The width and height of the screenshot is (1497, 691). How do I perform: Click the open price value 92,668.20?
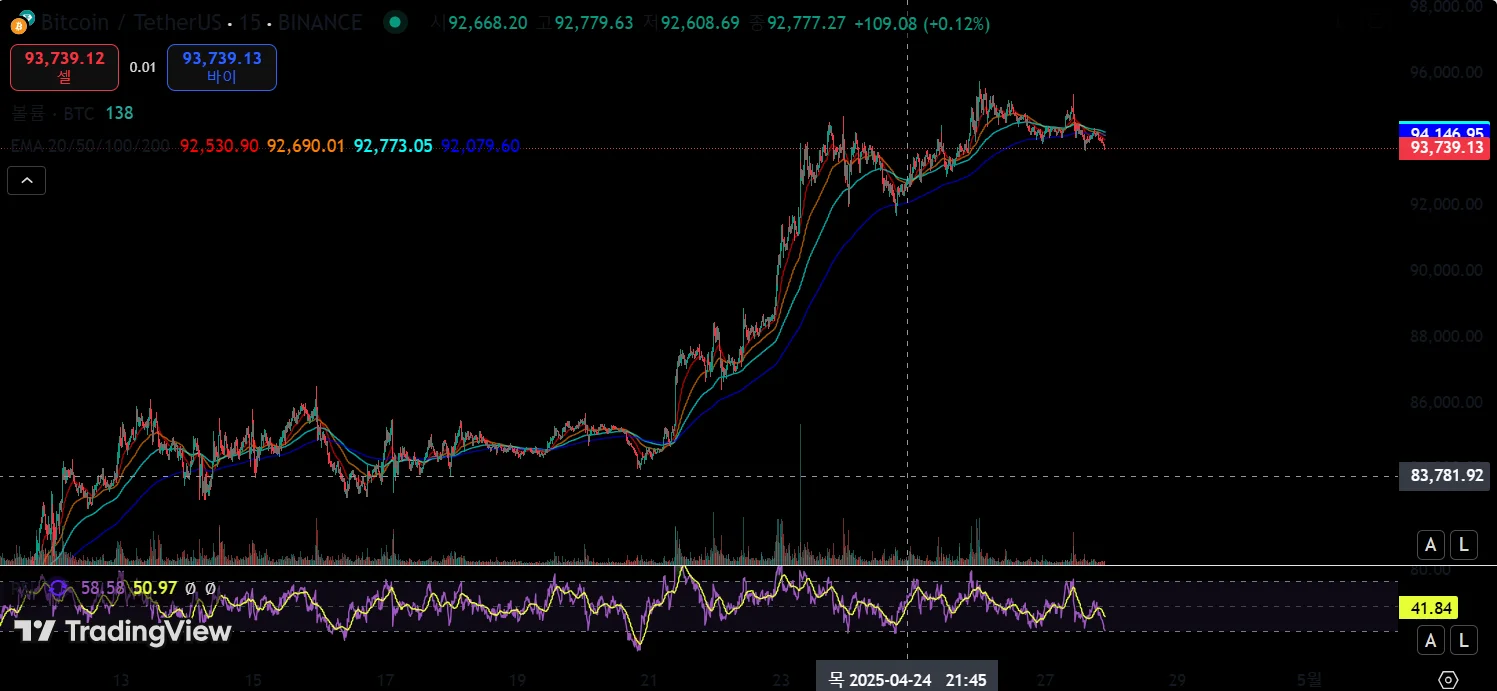tap(488, 23)
